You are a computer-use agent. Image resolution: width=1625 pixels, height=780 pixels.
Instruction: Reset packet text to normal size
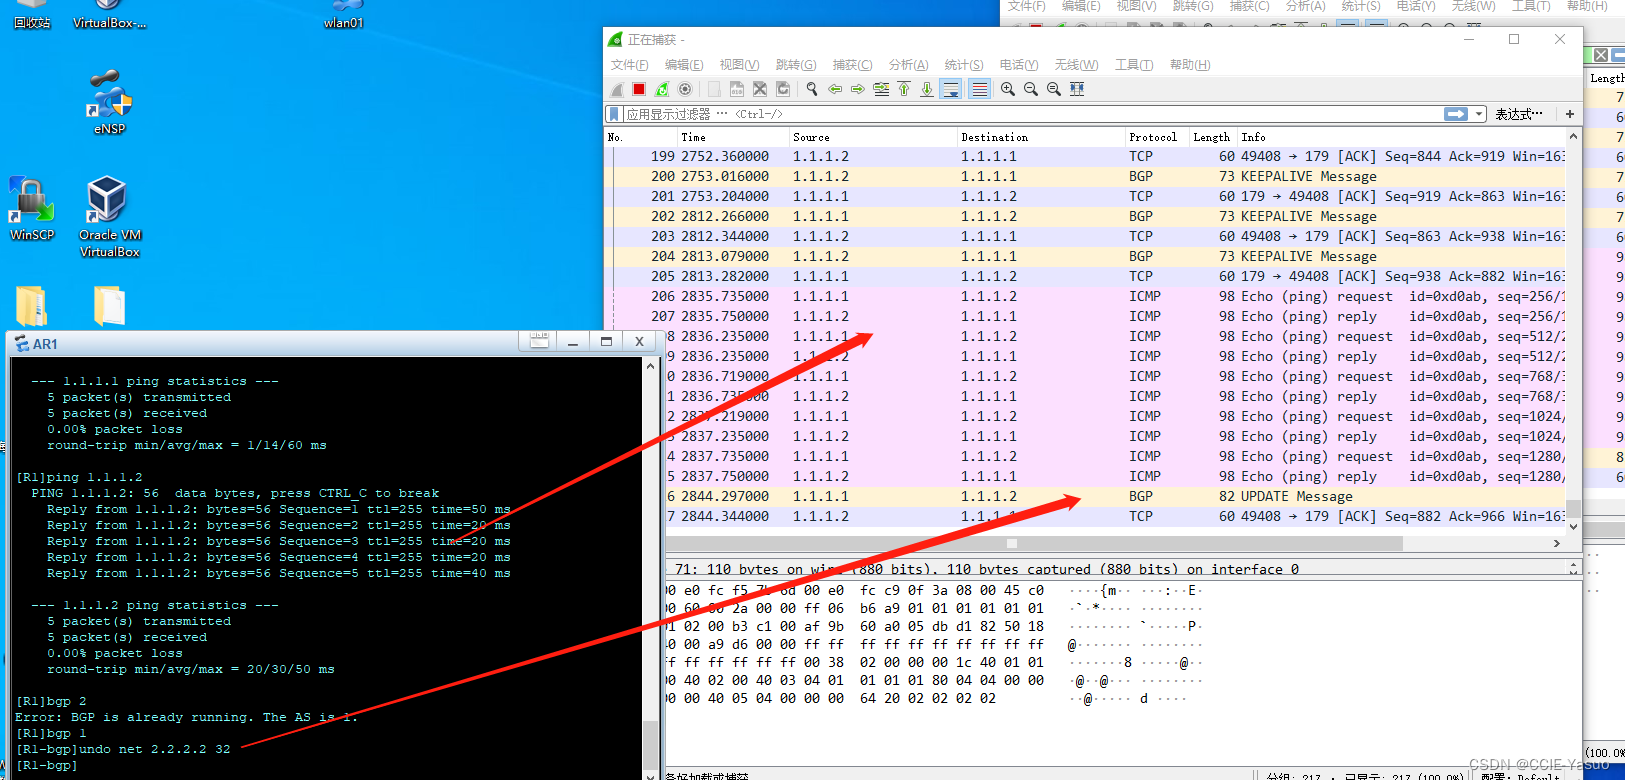click(x=1054, y=89)
